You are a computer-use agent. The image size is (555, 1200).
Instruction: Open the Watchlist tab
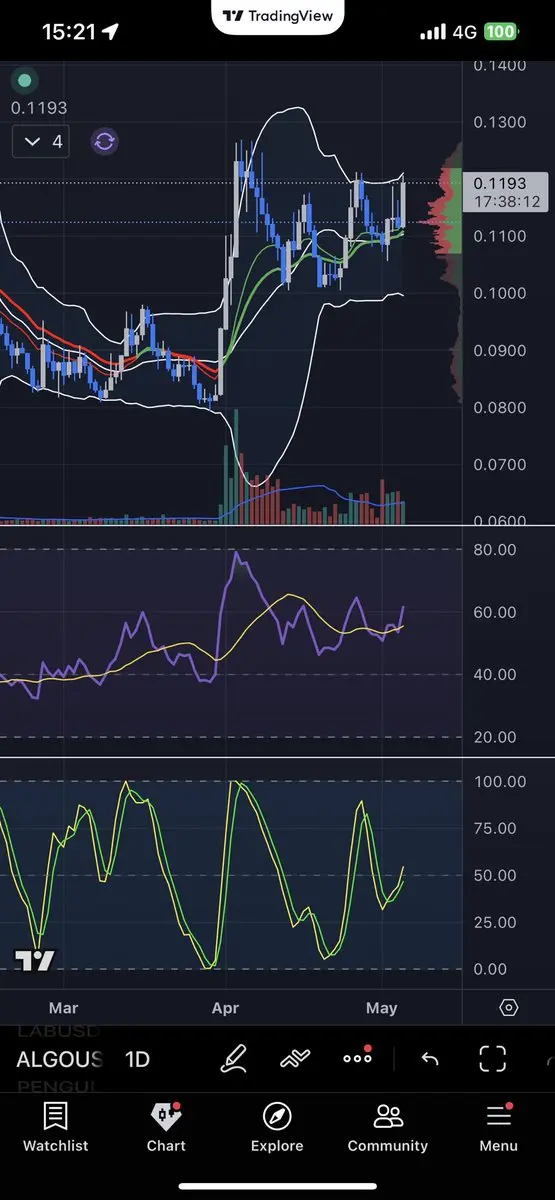pos(55,1127)
